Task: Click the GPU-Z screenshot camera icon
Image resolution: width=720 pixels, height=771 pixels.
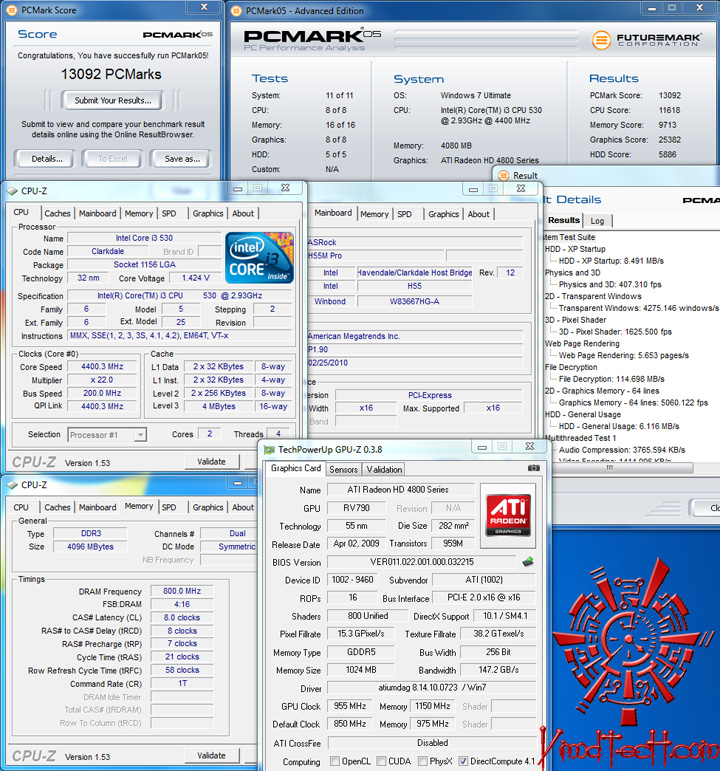Action: 533,468
